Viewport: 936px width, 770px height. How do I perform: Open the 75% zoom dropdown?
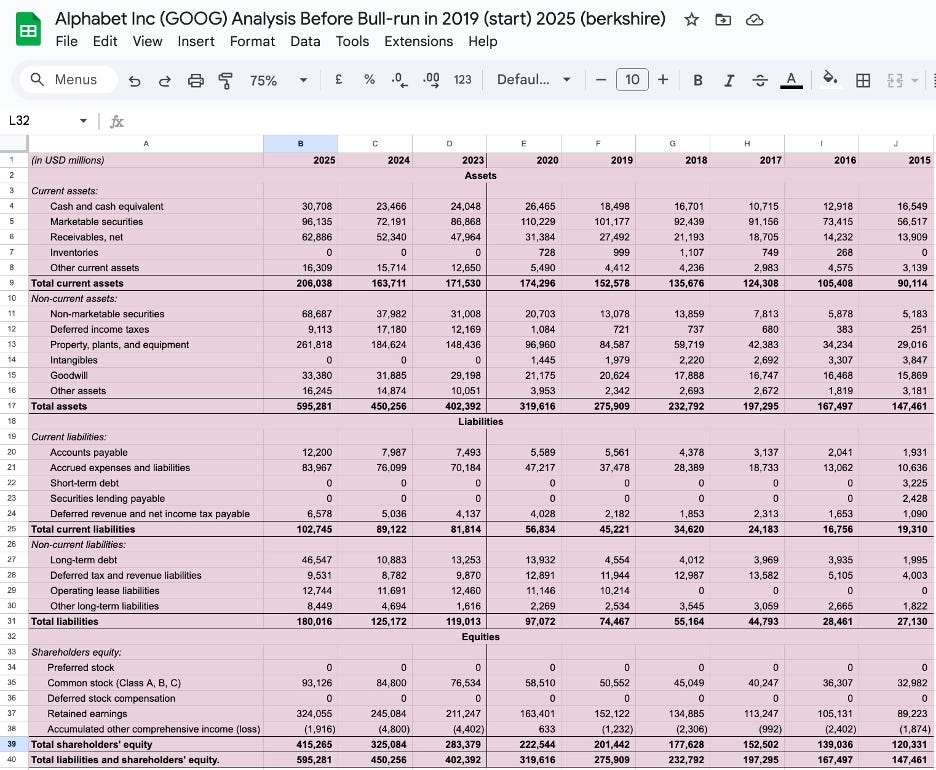(278, 80)
